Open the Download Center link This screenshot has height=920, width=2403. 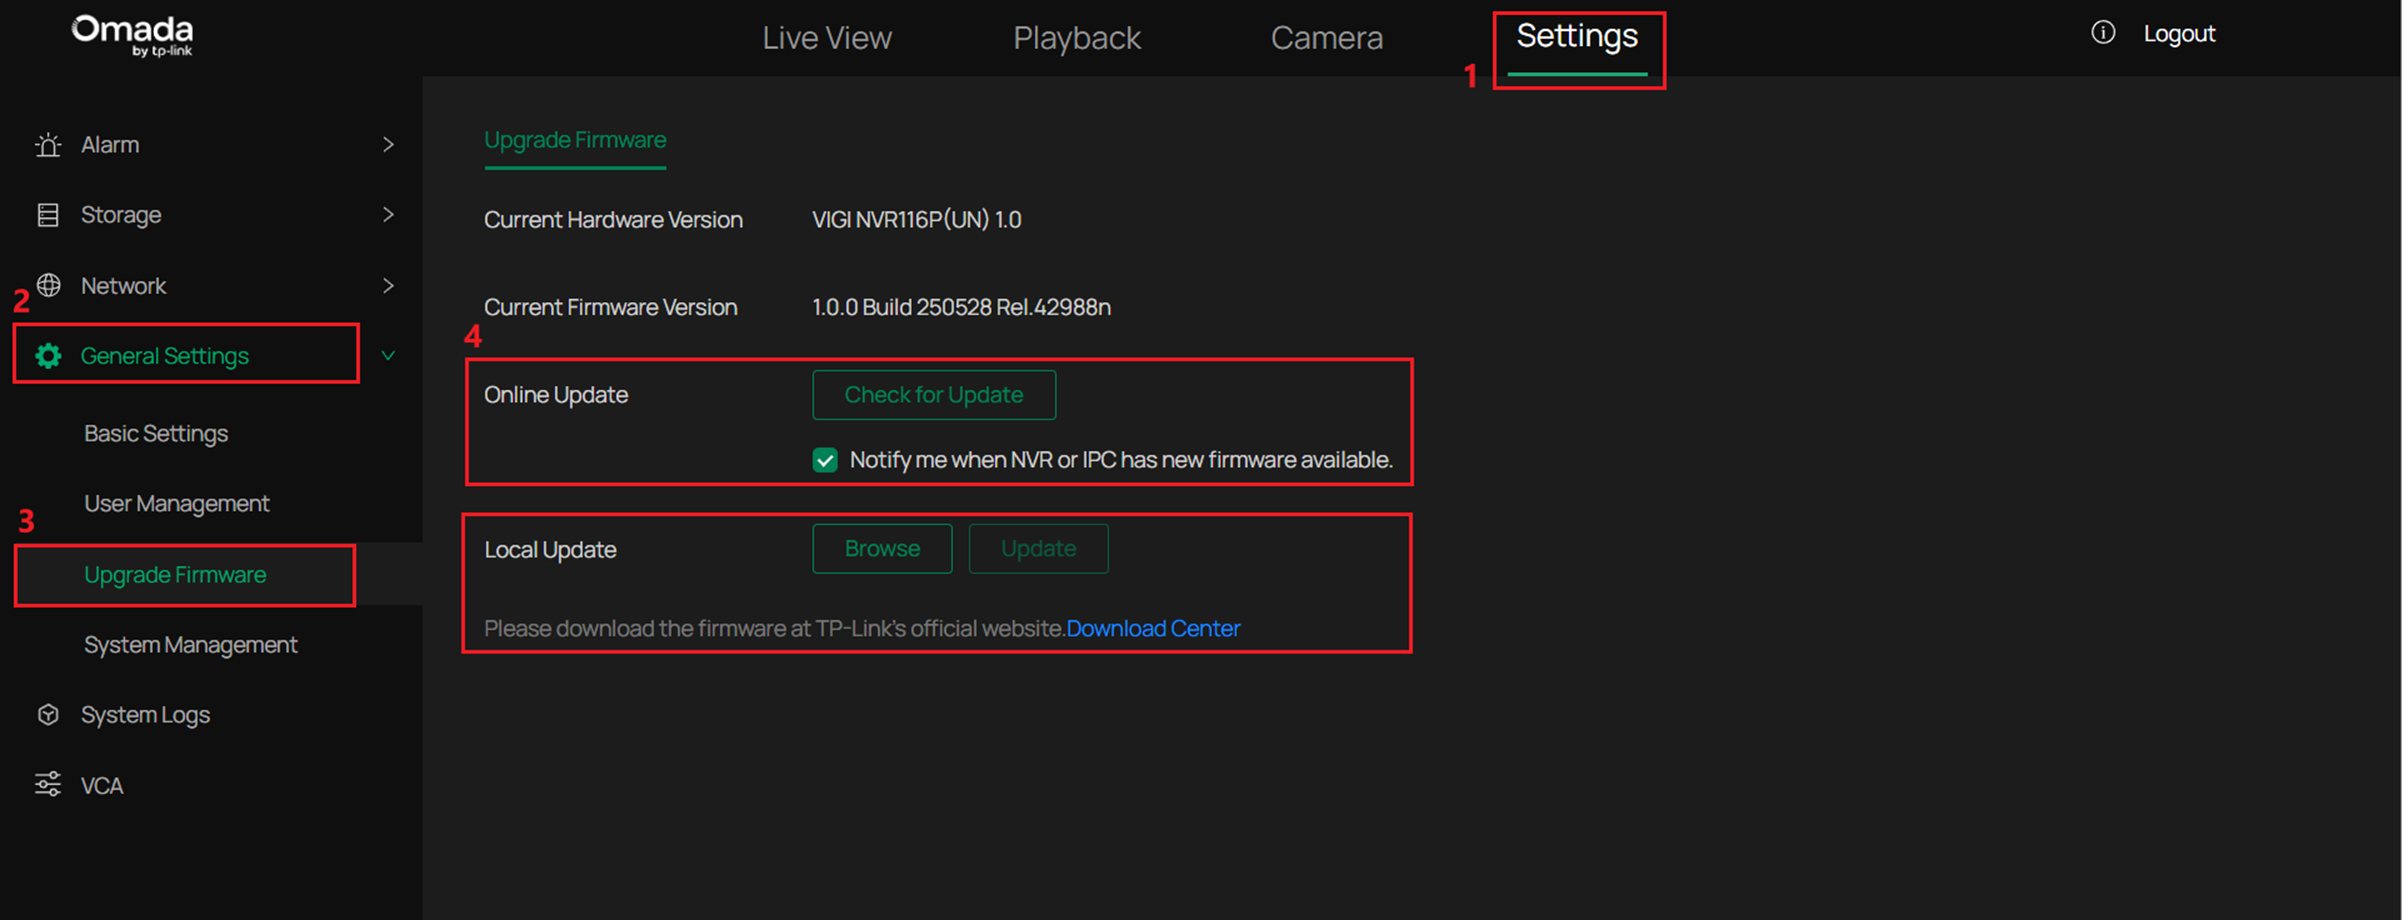1153,629
